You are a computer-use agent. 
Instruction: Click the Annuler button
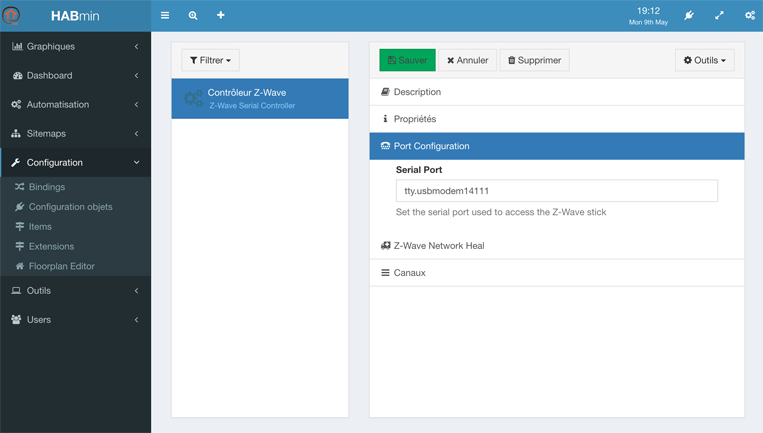tap(467, 60)
